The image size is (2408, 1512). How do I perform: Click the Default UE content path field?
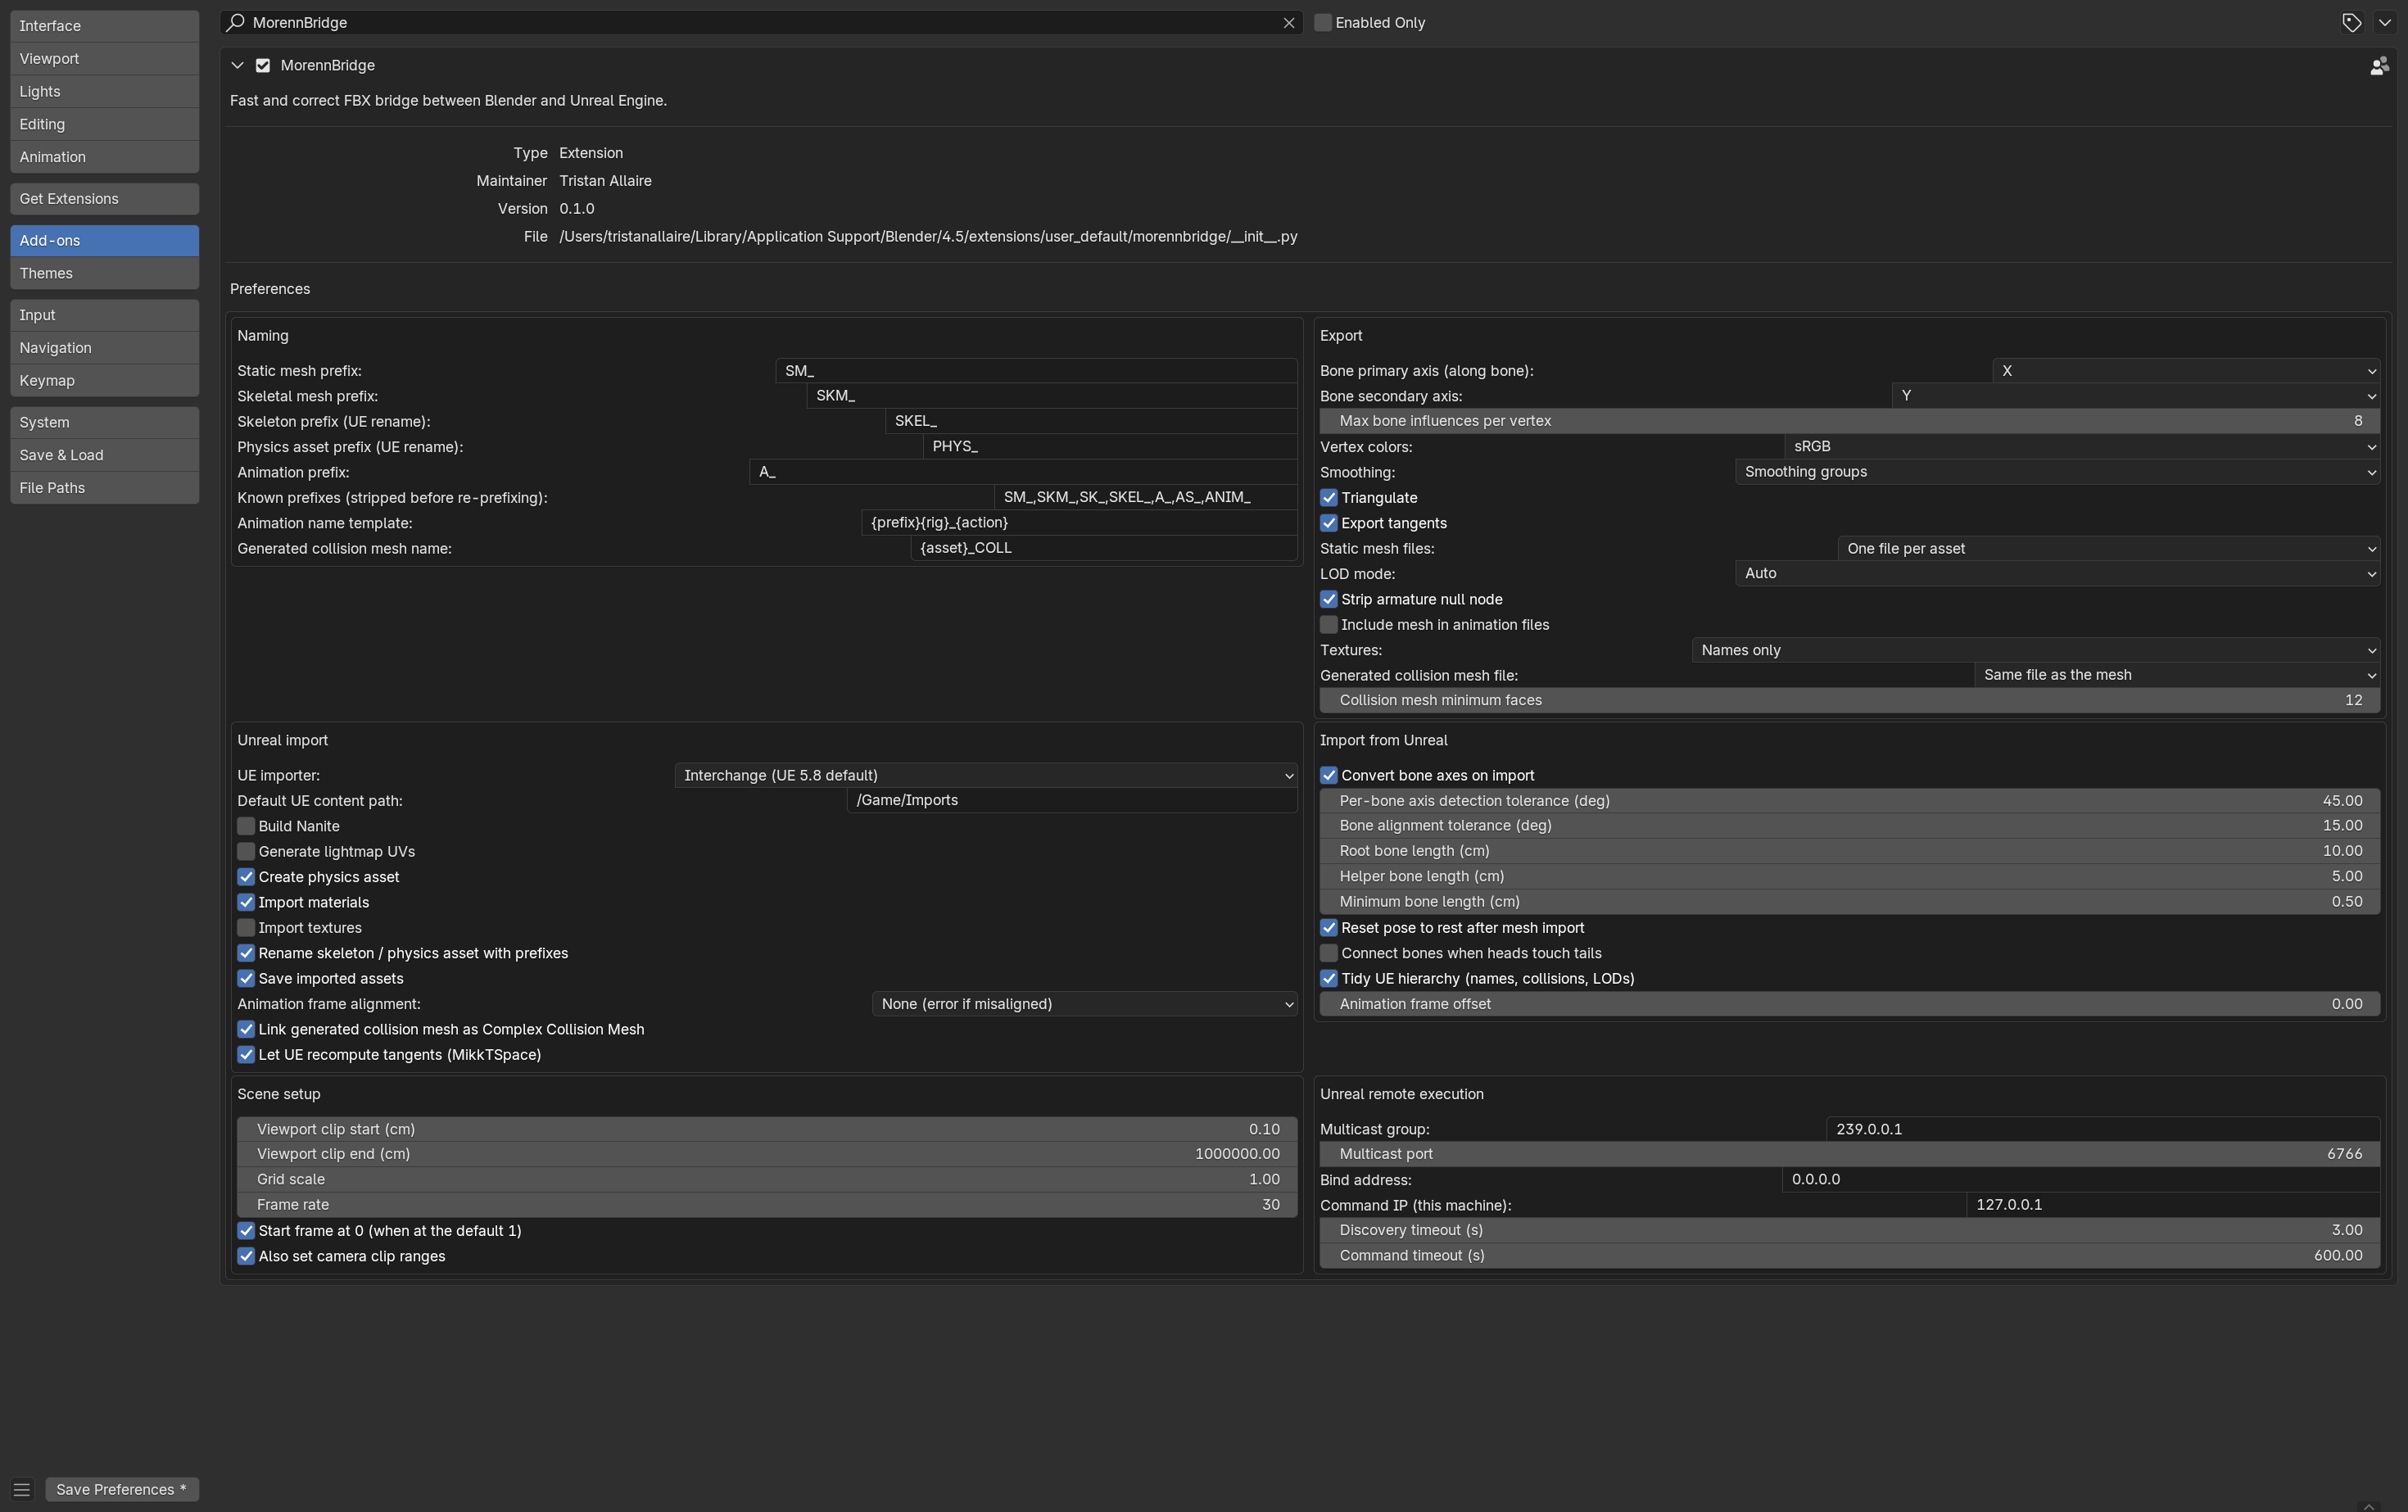click(1071, 800)
